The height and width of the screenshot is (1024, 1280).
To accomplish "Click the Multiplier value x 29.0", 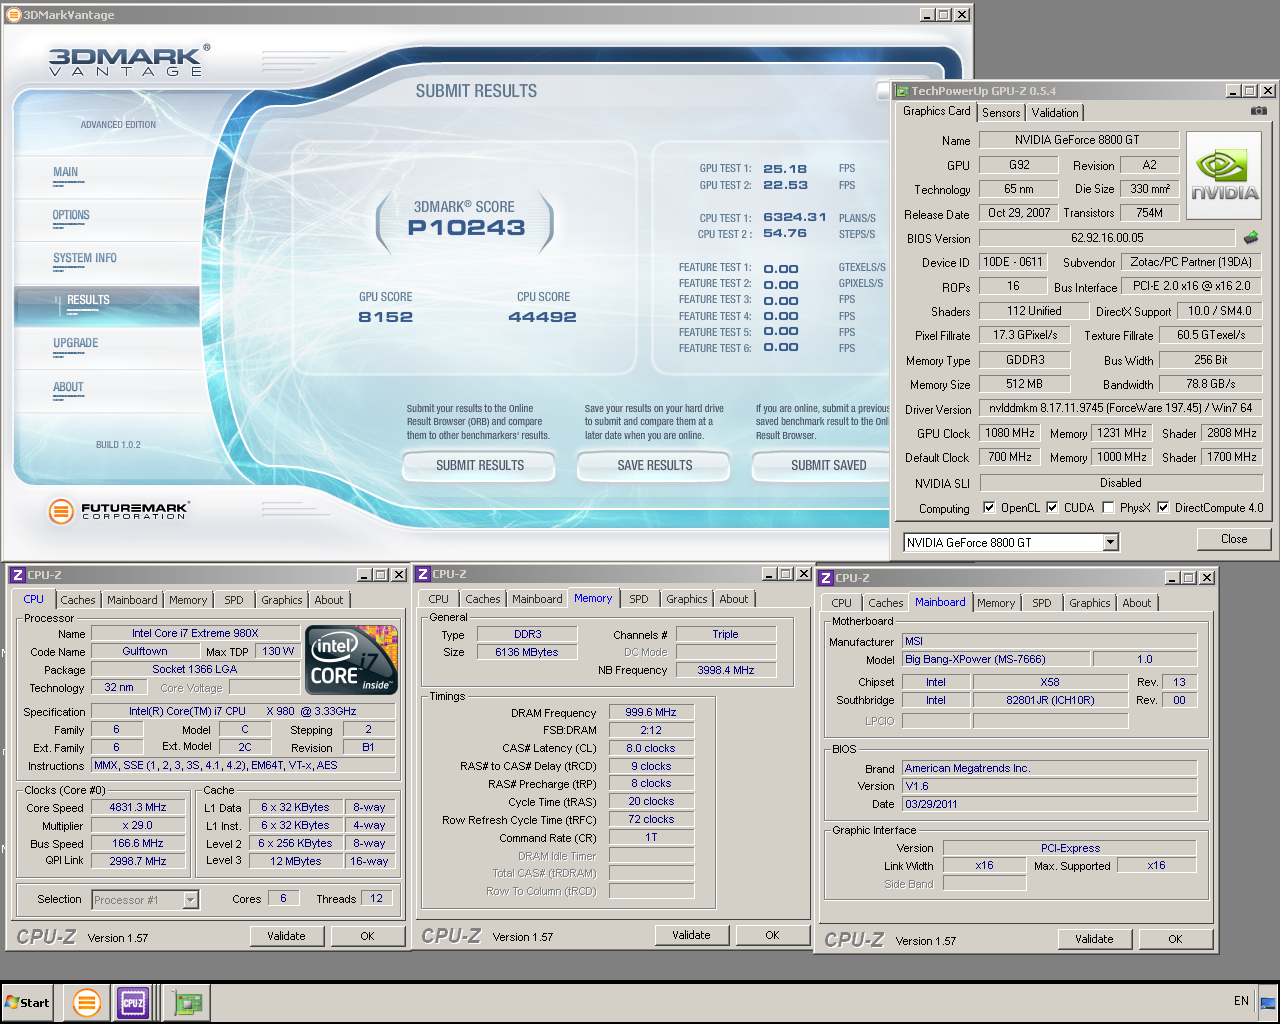I will (x=138, y=825).
